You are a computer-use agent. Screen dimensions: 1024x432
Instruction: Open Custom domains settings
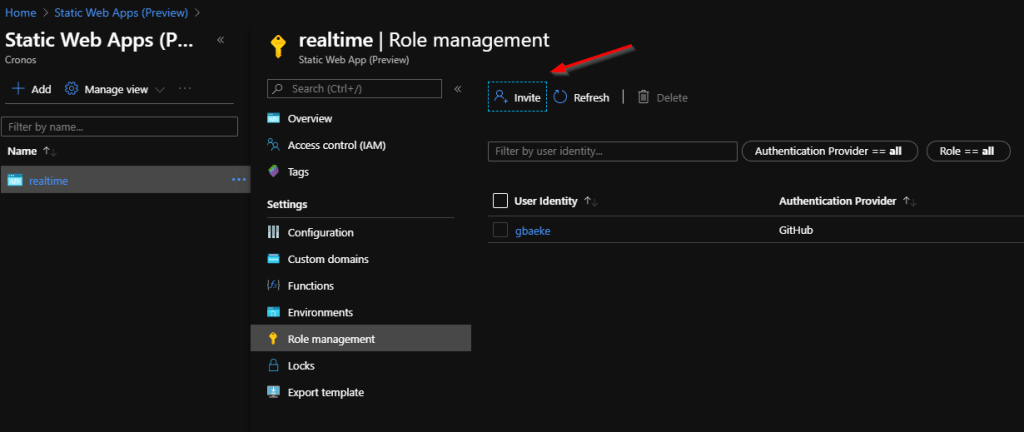point(327,259)
